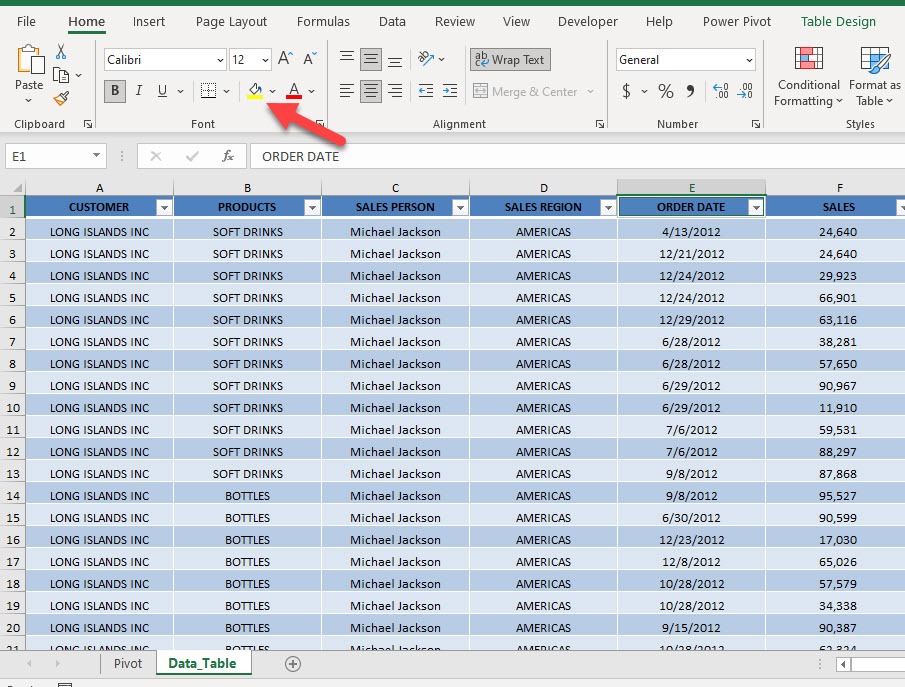Open the Power Pivot tab
905x687 pixels.
[x=736, y=21]
